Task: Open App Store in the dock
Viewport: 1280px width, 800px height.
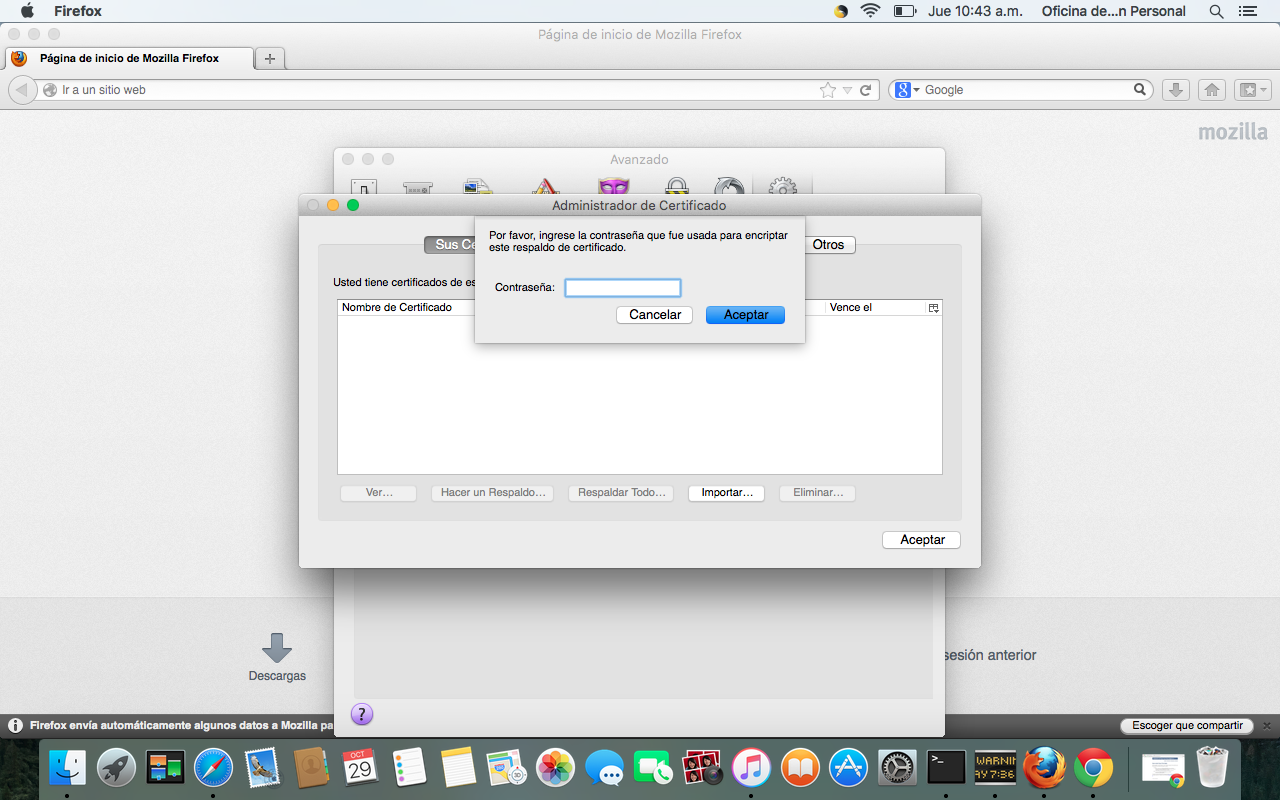Action: click(849, 768)
